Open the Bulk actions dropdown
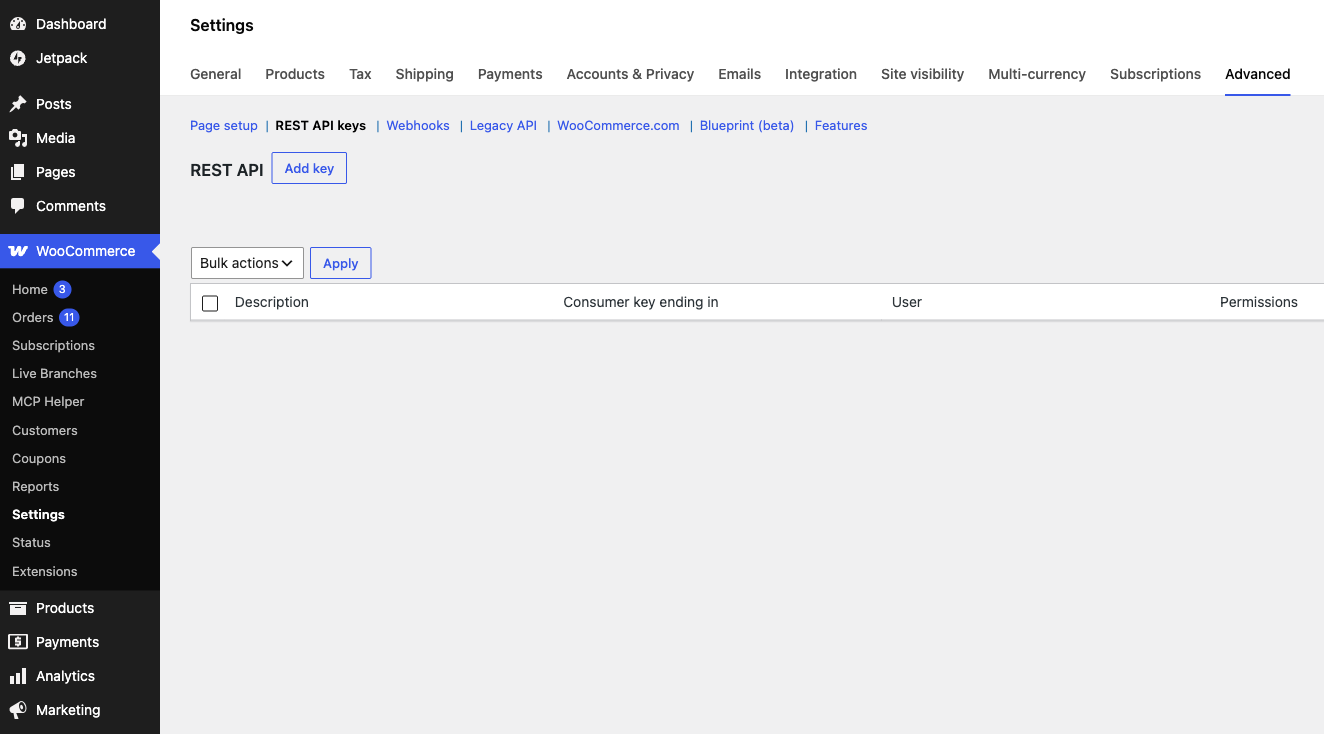The height and width of the screenshot is (734, 1324). (247, 263)
